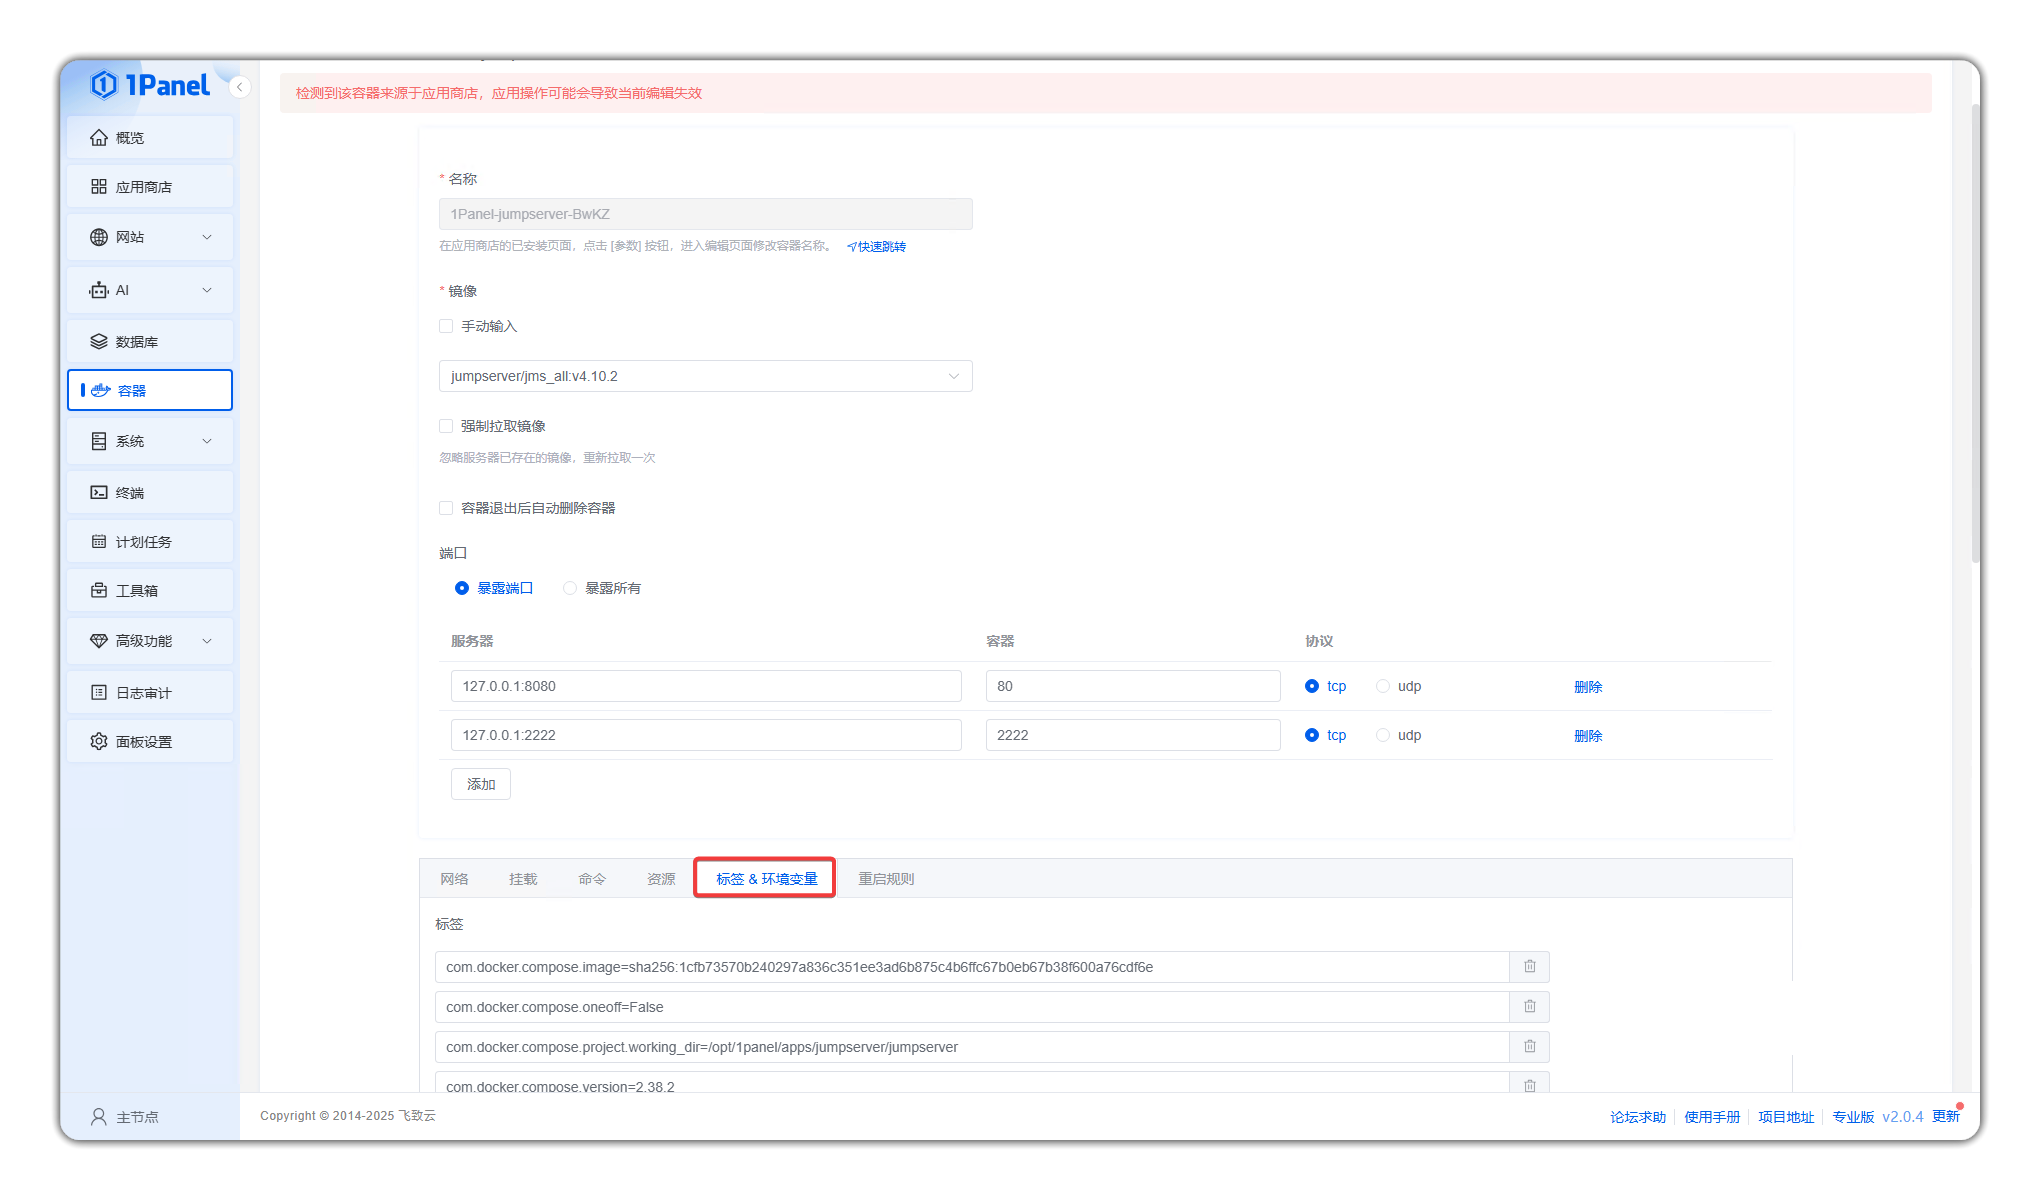Open 概览 home icon in sidebar
Screen dimensions: 2040x1180
(99, 138)
